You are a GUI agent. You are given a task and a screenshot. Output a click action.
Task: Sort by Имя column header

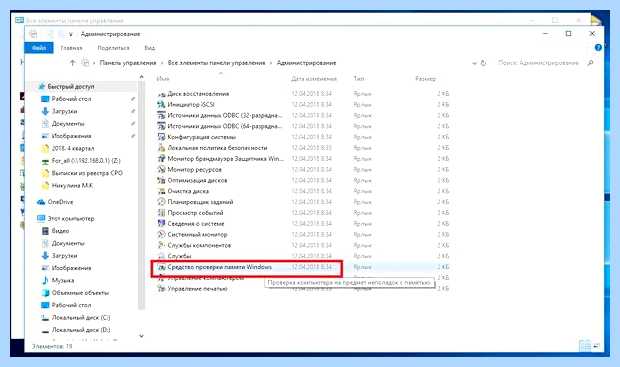point(163,79)
